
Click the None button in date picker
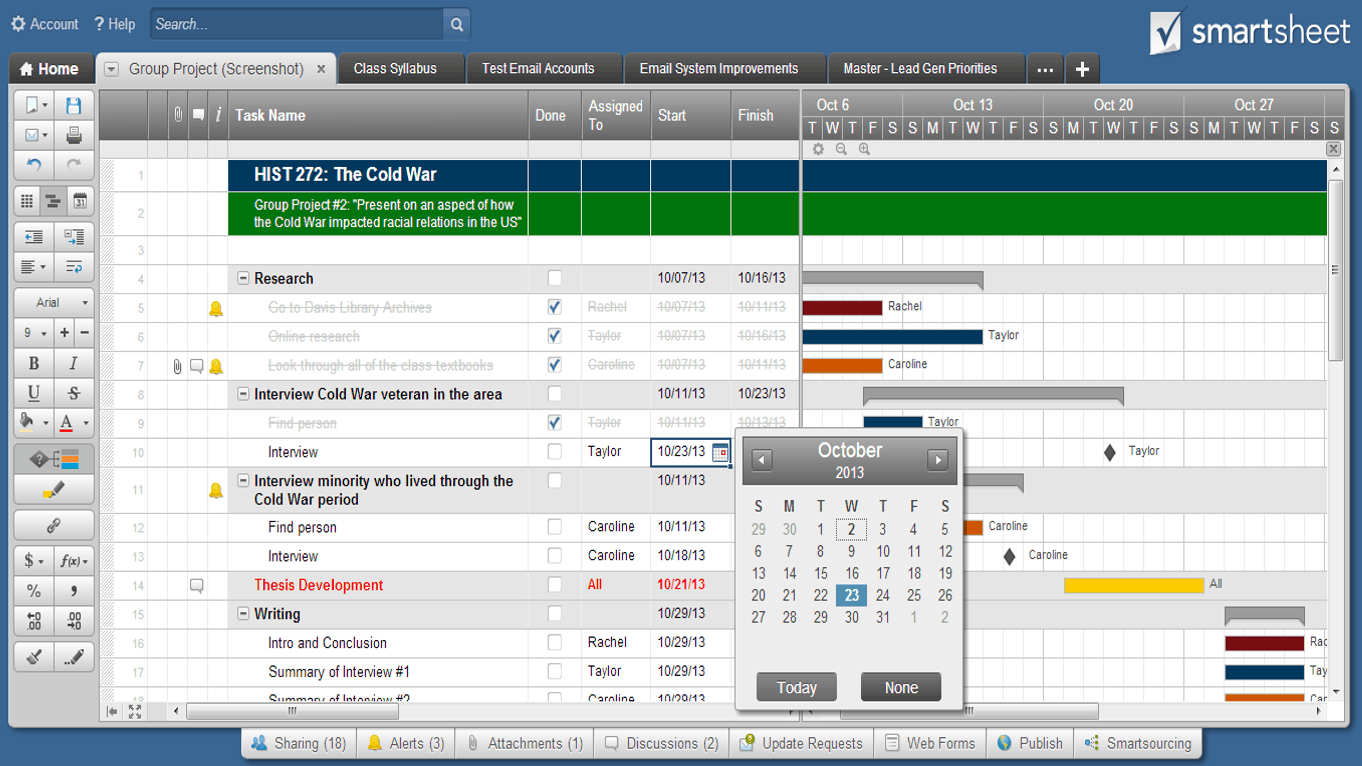[901, 687]
